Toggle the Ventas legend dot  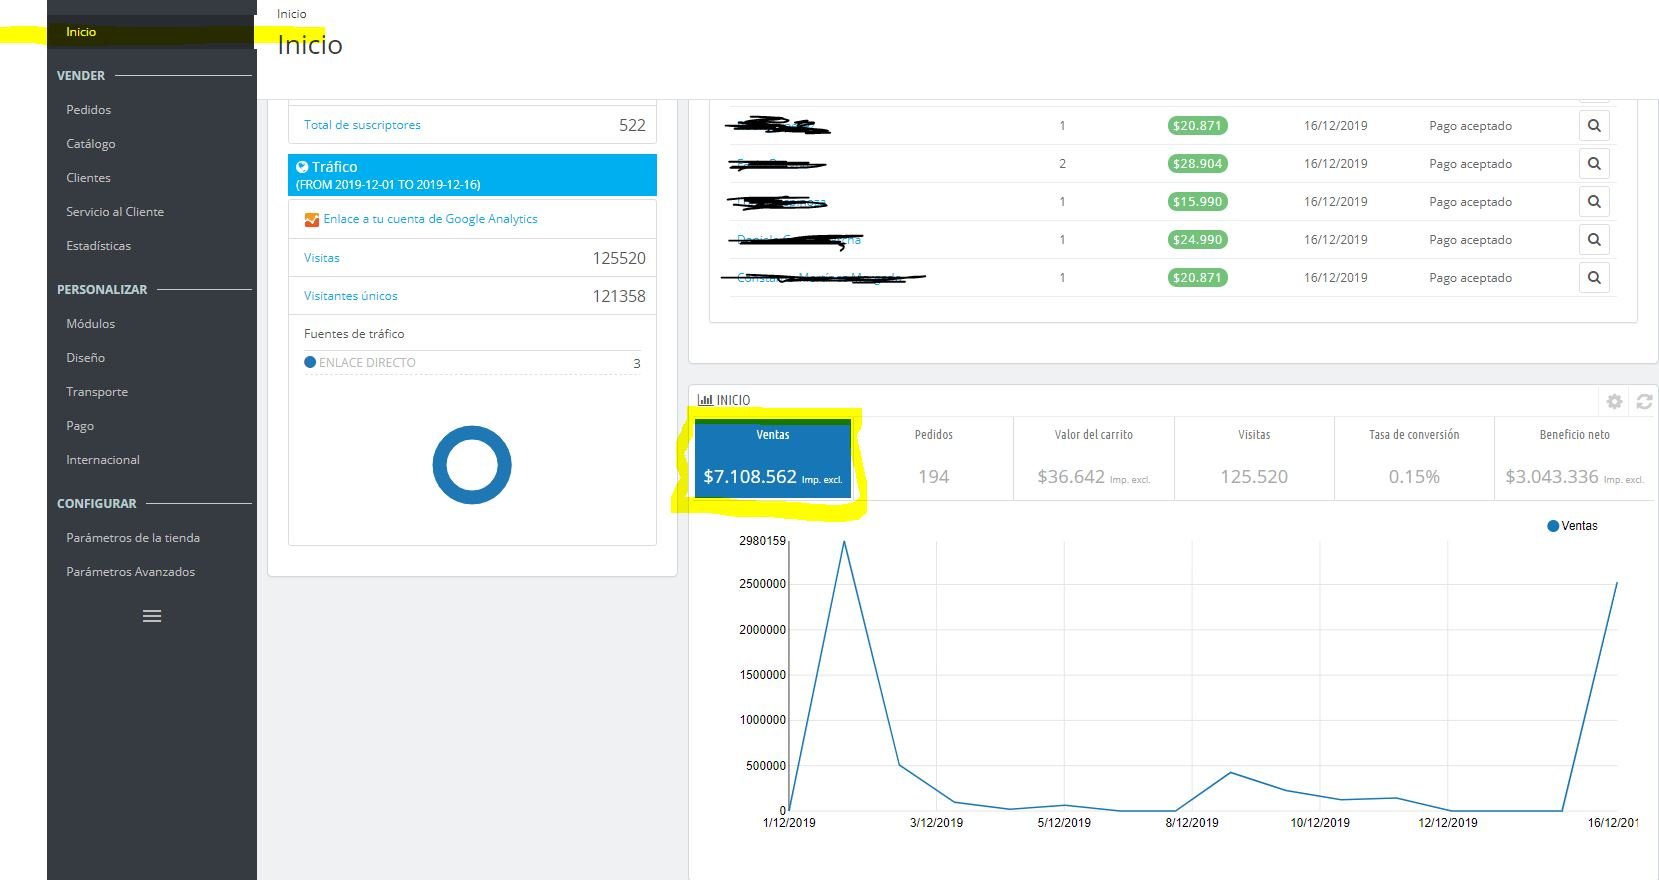(1553, 526)
